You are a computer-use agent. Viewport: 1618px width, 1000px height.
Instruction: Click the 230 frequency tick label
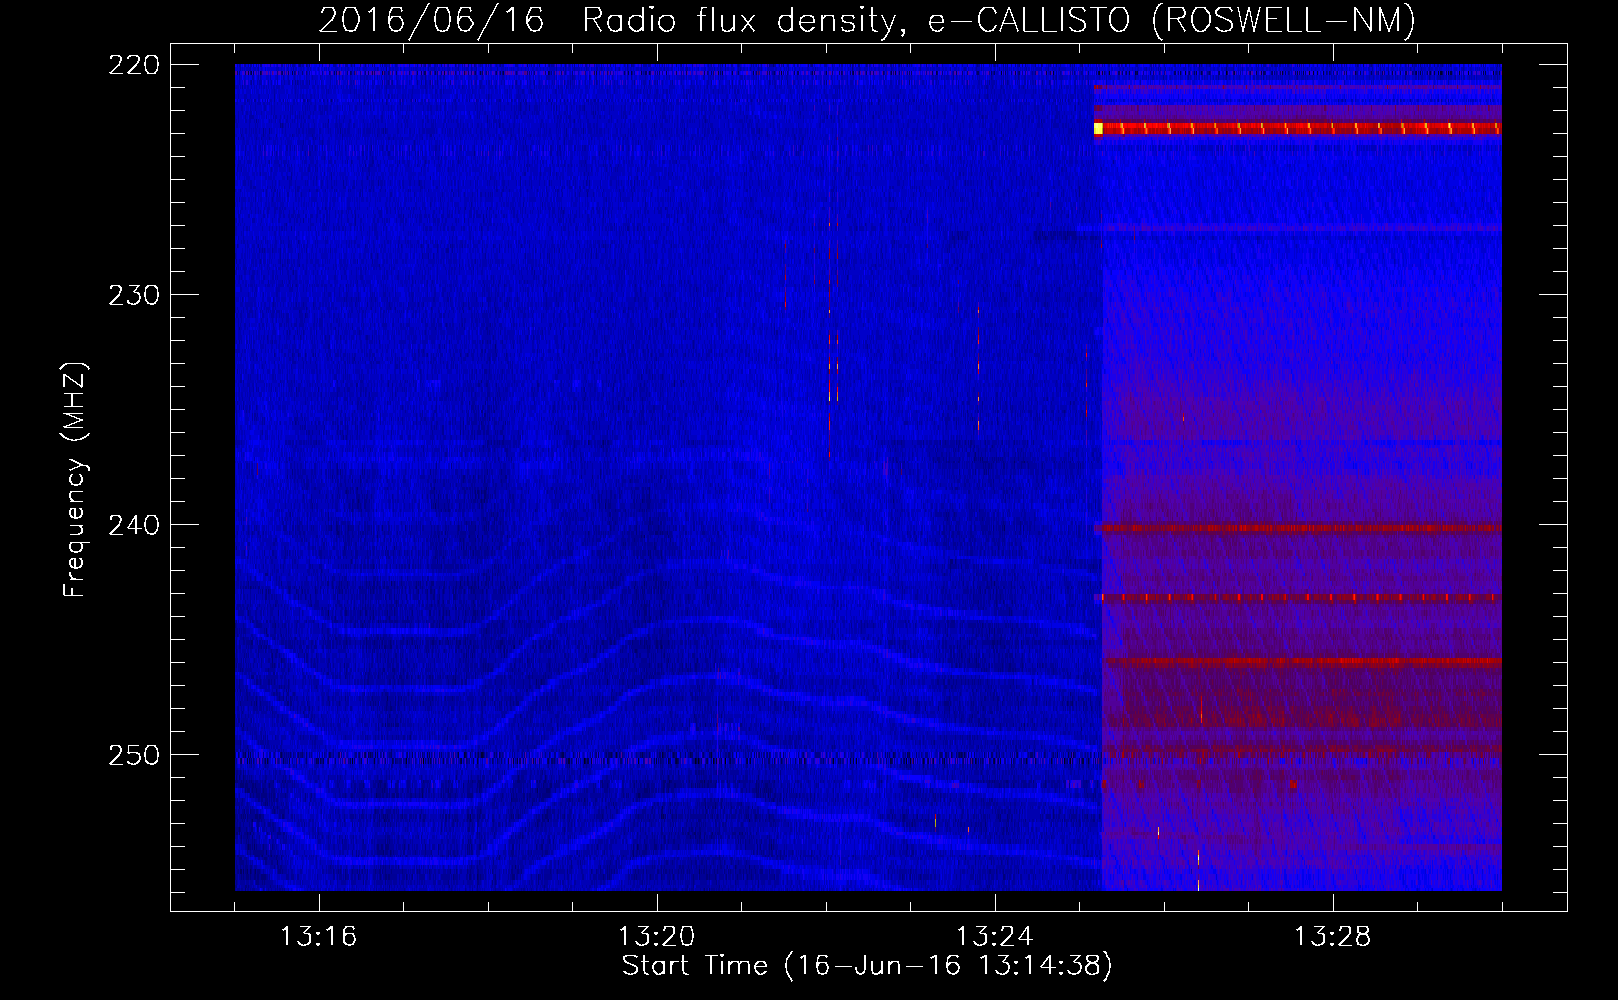(134, 295)
